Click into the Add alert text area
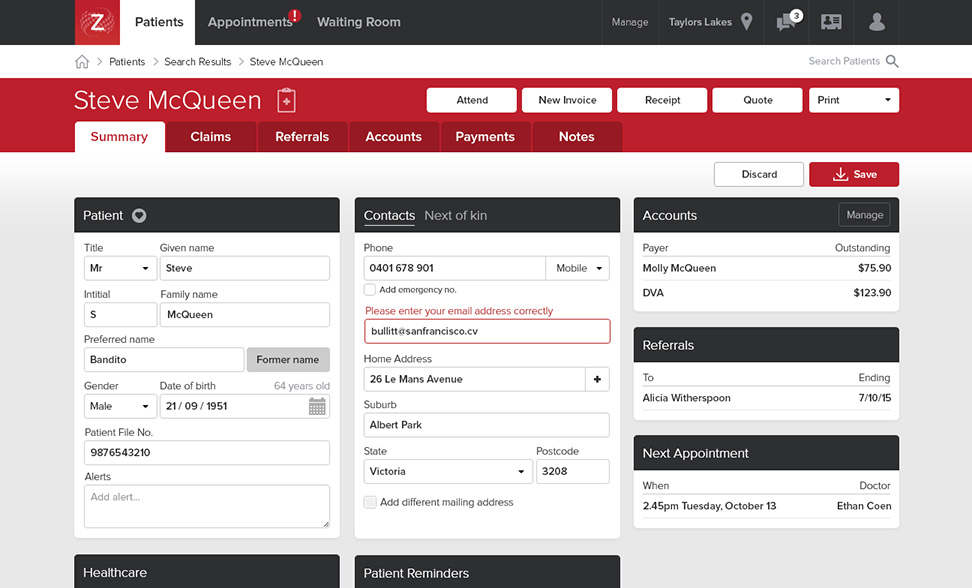The height and width of the screenshot is (588, 972). click(x=206, y=506)
